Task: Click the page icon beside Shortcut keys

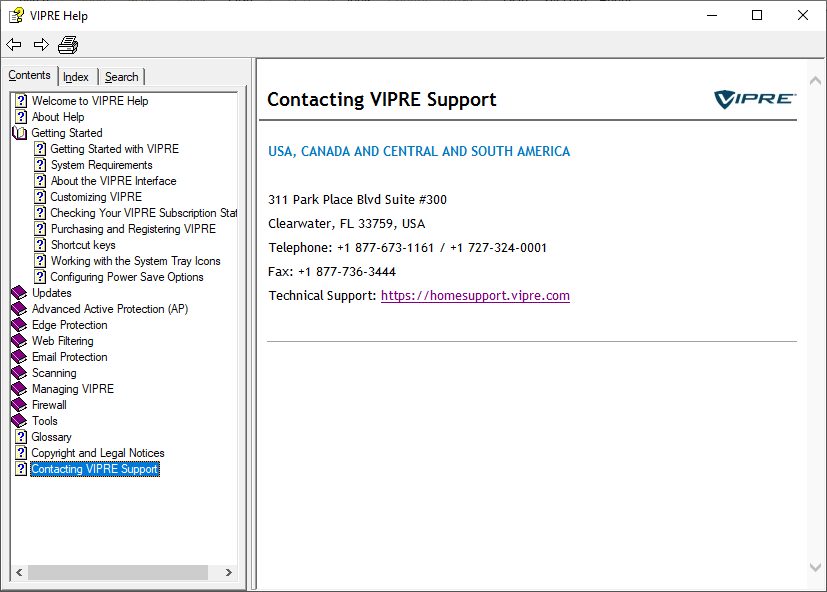Action: [40, 245]
